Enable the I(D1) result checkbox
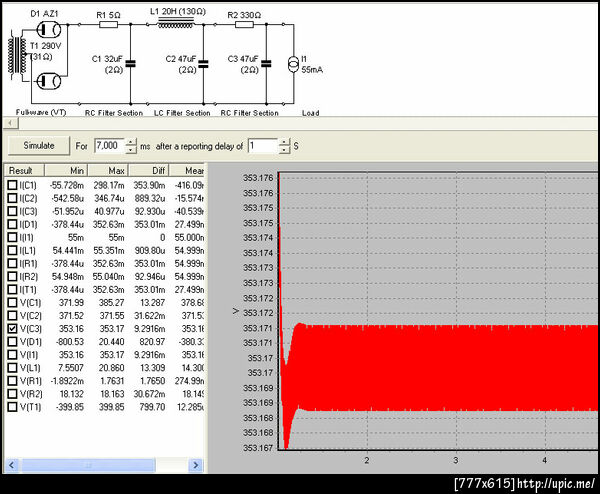This screenshot has width=600, height=494. click(x=13, y=224)
